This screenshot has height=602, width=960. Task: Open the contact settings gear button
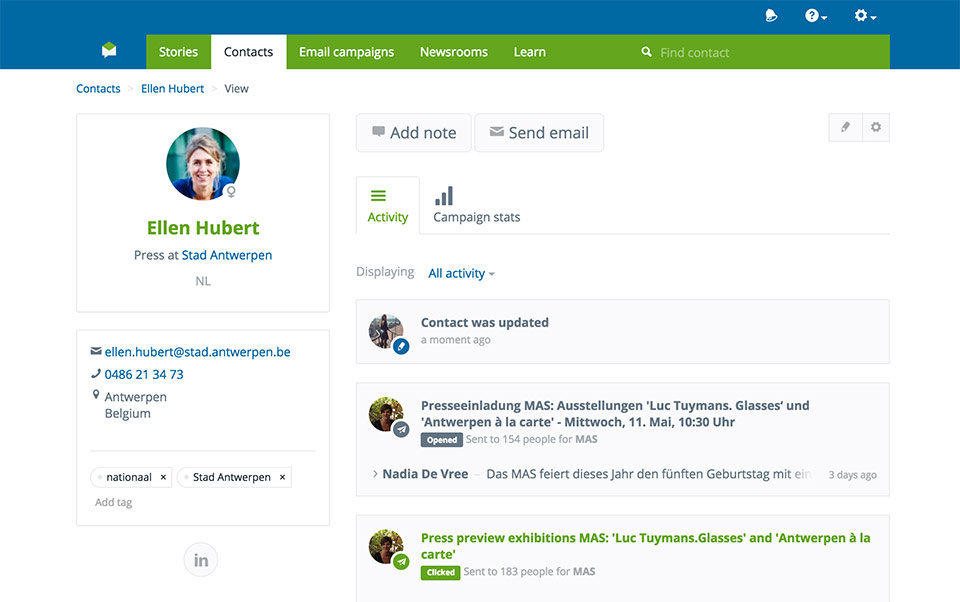pyautogui.click(x=876, y=127)
